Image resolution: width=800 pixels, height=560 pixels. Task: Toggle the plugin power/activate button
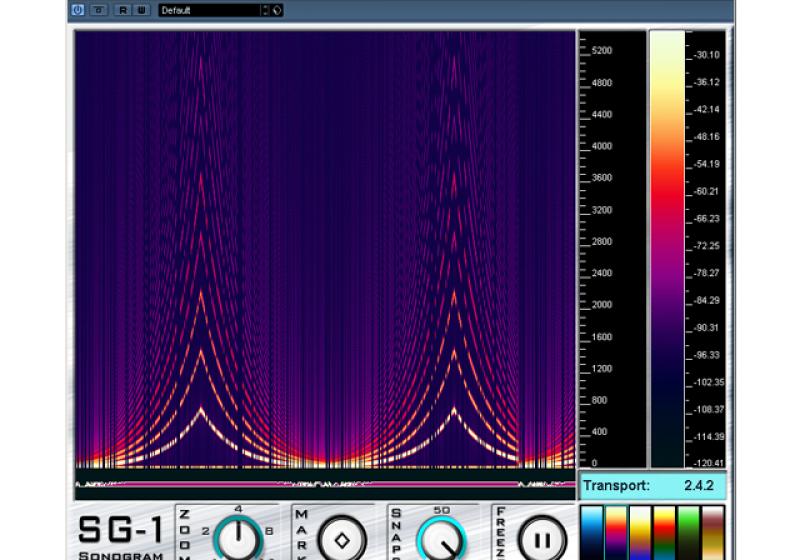tap(78, 10)
